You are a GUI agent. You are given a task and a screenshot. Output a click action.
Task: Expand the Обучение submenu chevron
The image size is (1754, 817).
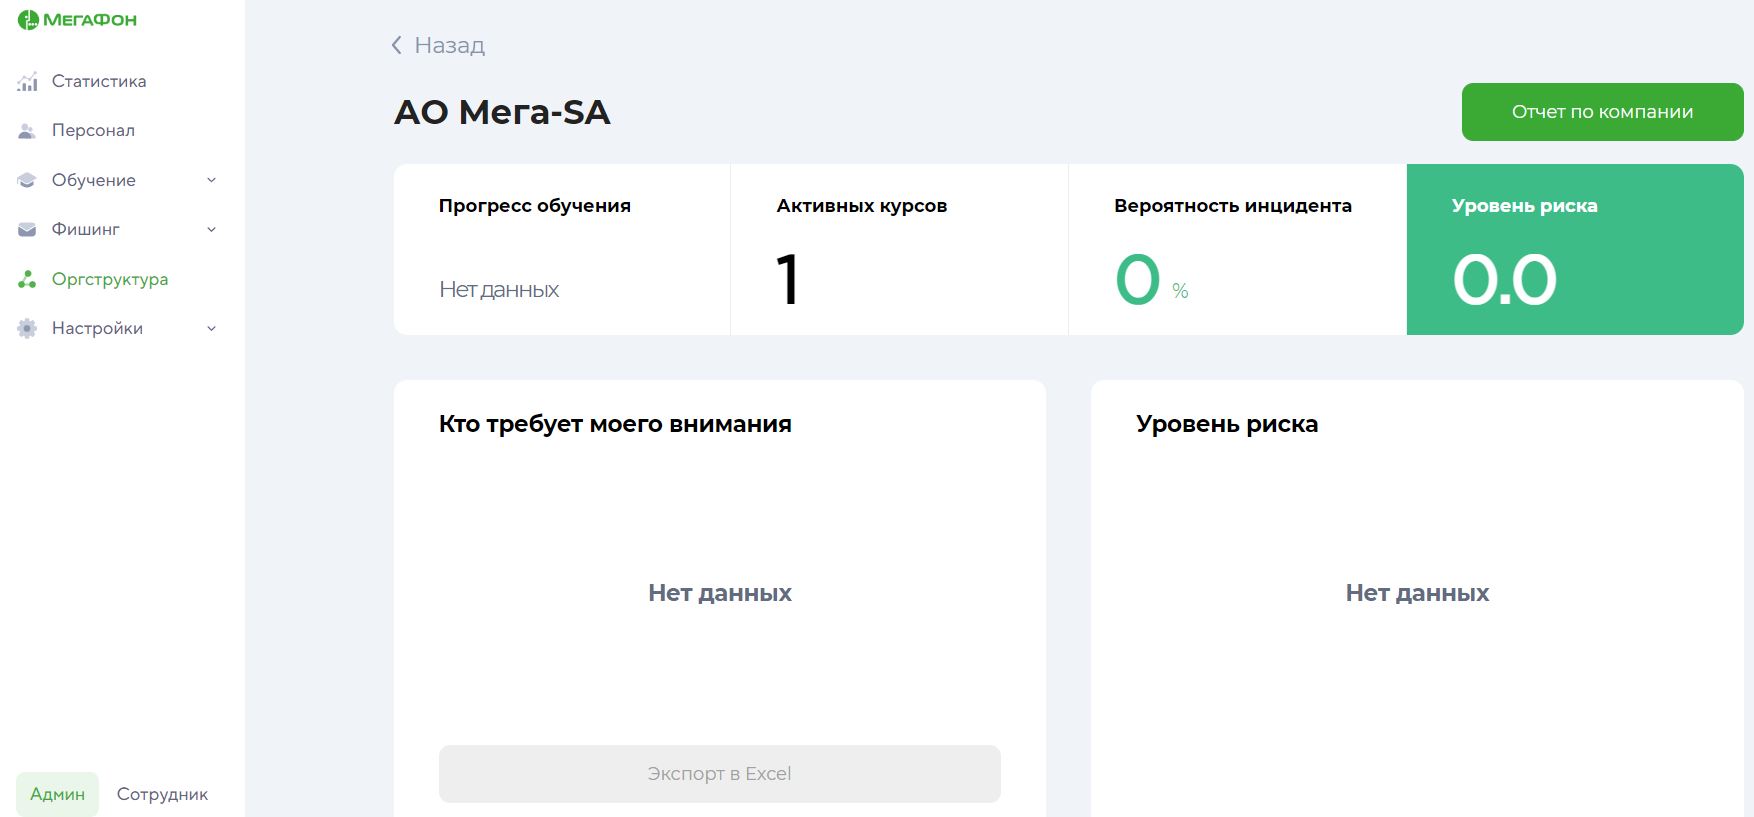click(211, 180)
